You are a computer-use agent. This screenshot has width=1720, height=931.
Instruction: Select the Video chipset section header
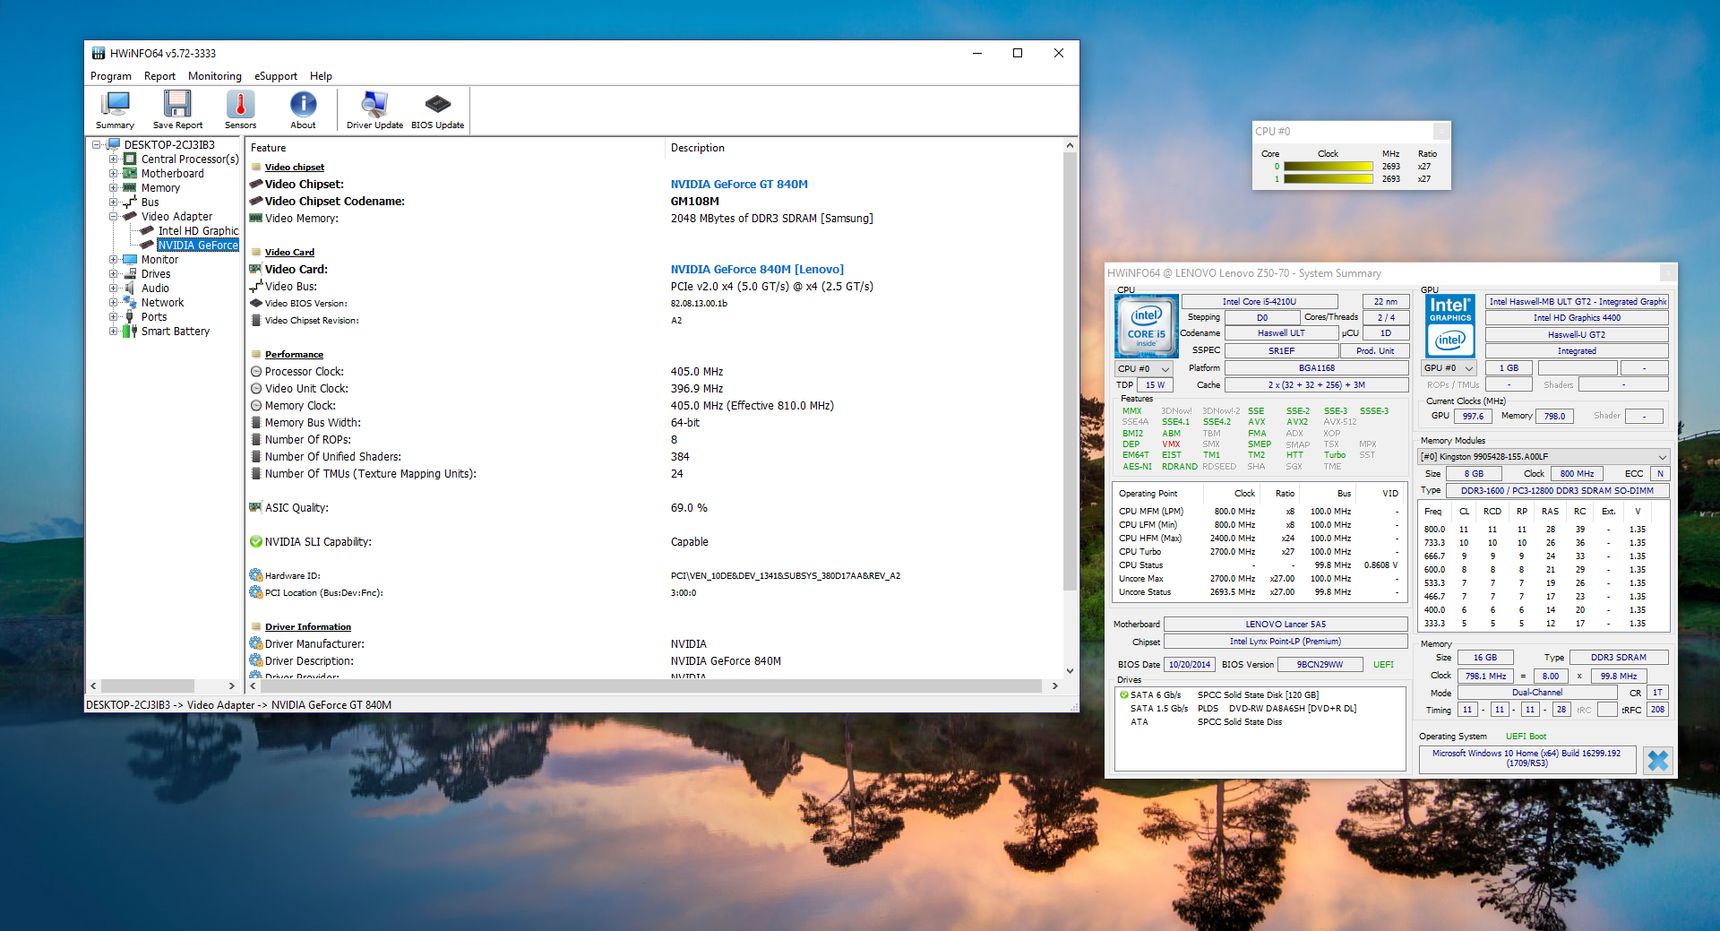(294, 167)
